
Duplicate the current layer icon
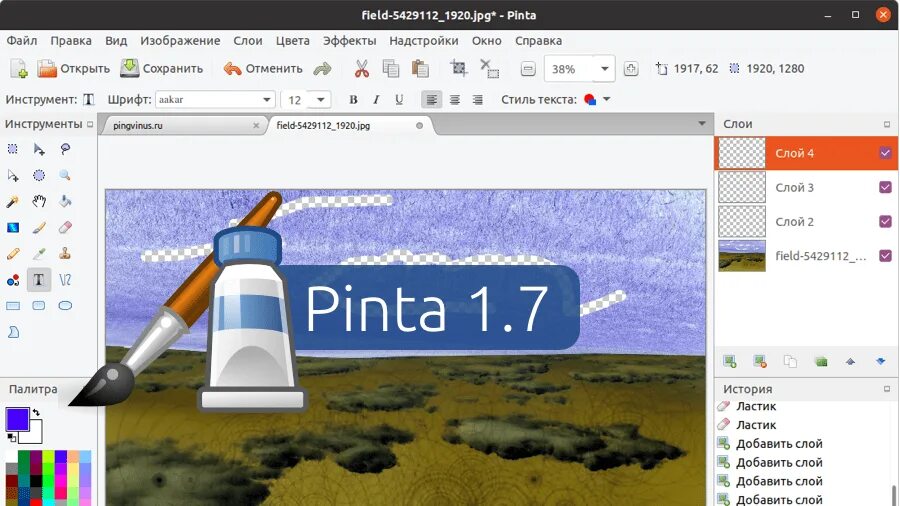click(790, 361)
